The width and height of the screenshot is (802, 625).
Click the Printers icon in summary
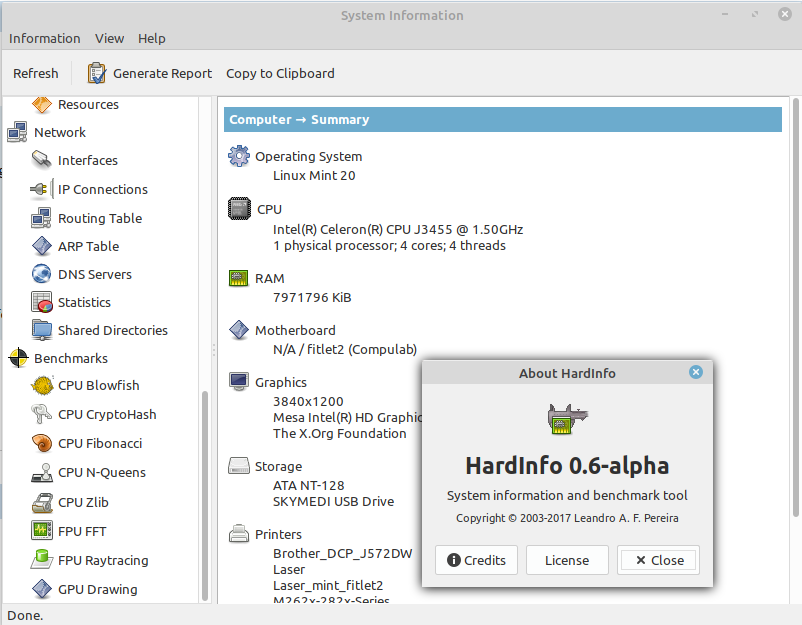(239, 533)
